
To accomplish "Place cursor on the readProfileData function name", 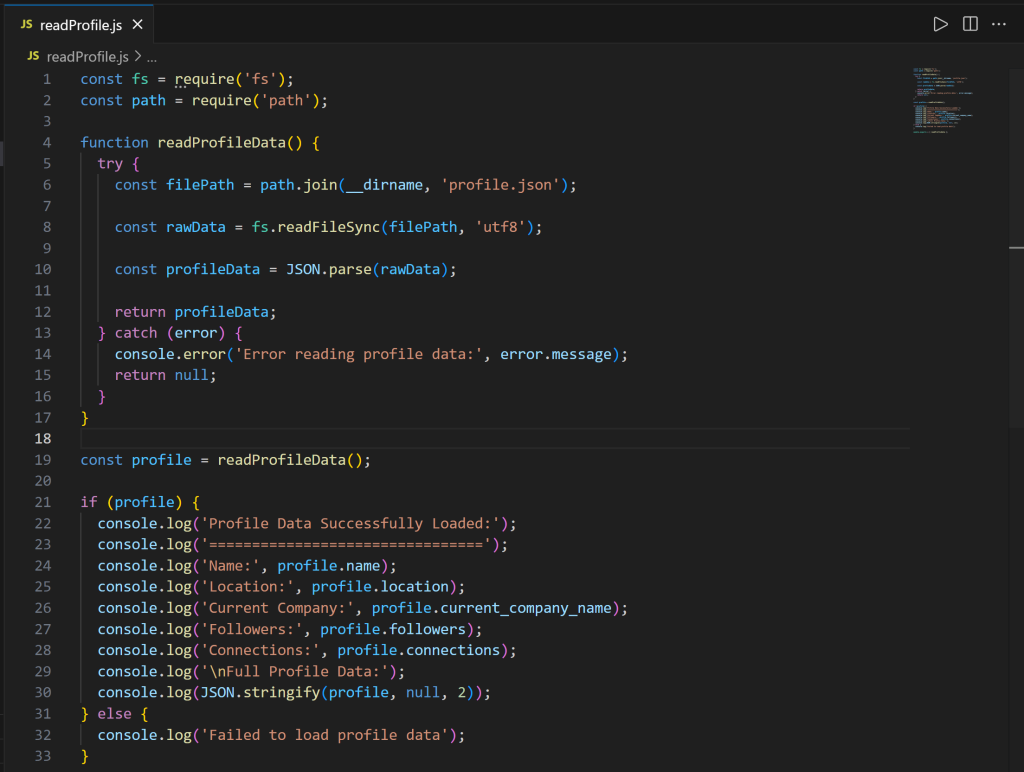I will (x=218, y=142).
